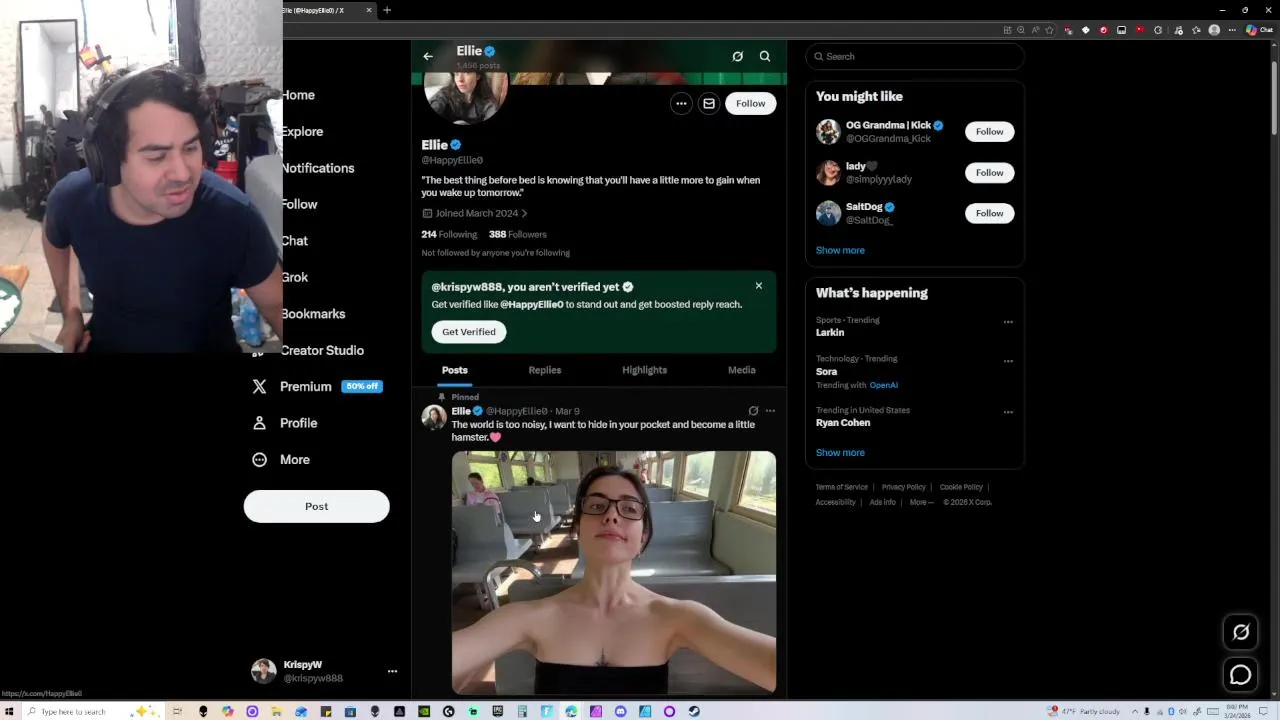
Task: Open Grok in the sidebar
Action: pos(295,277)
